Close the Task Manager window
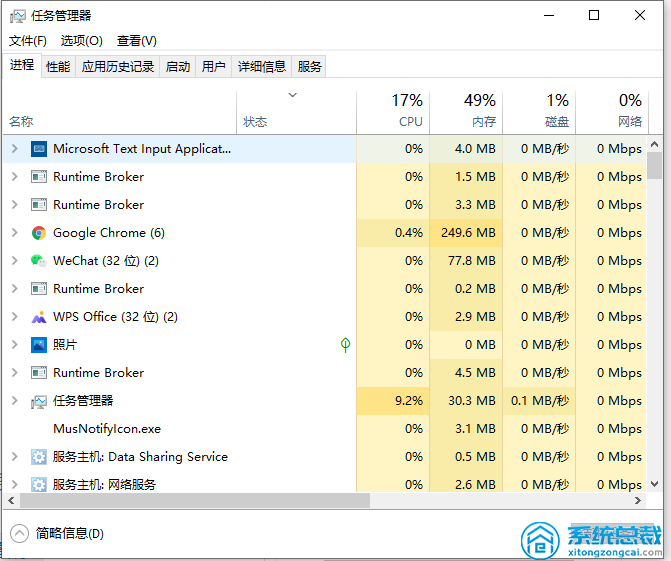Image resolution: width=671 pixels, height=561 pixels. click(x=640, y=16)
